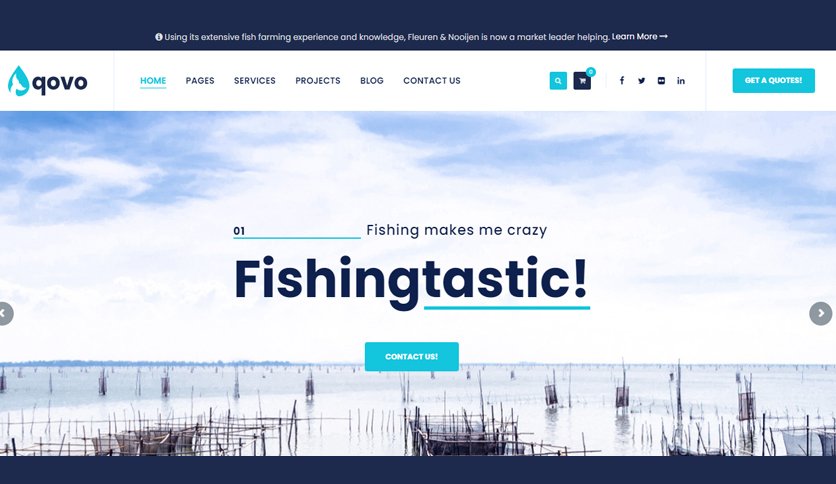Click the cart item count badge
This screenshot has height=484, width=836.
coord(591,72)
